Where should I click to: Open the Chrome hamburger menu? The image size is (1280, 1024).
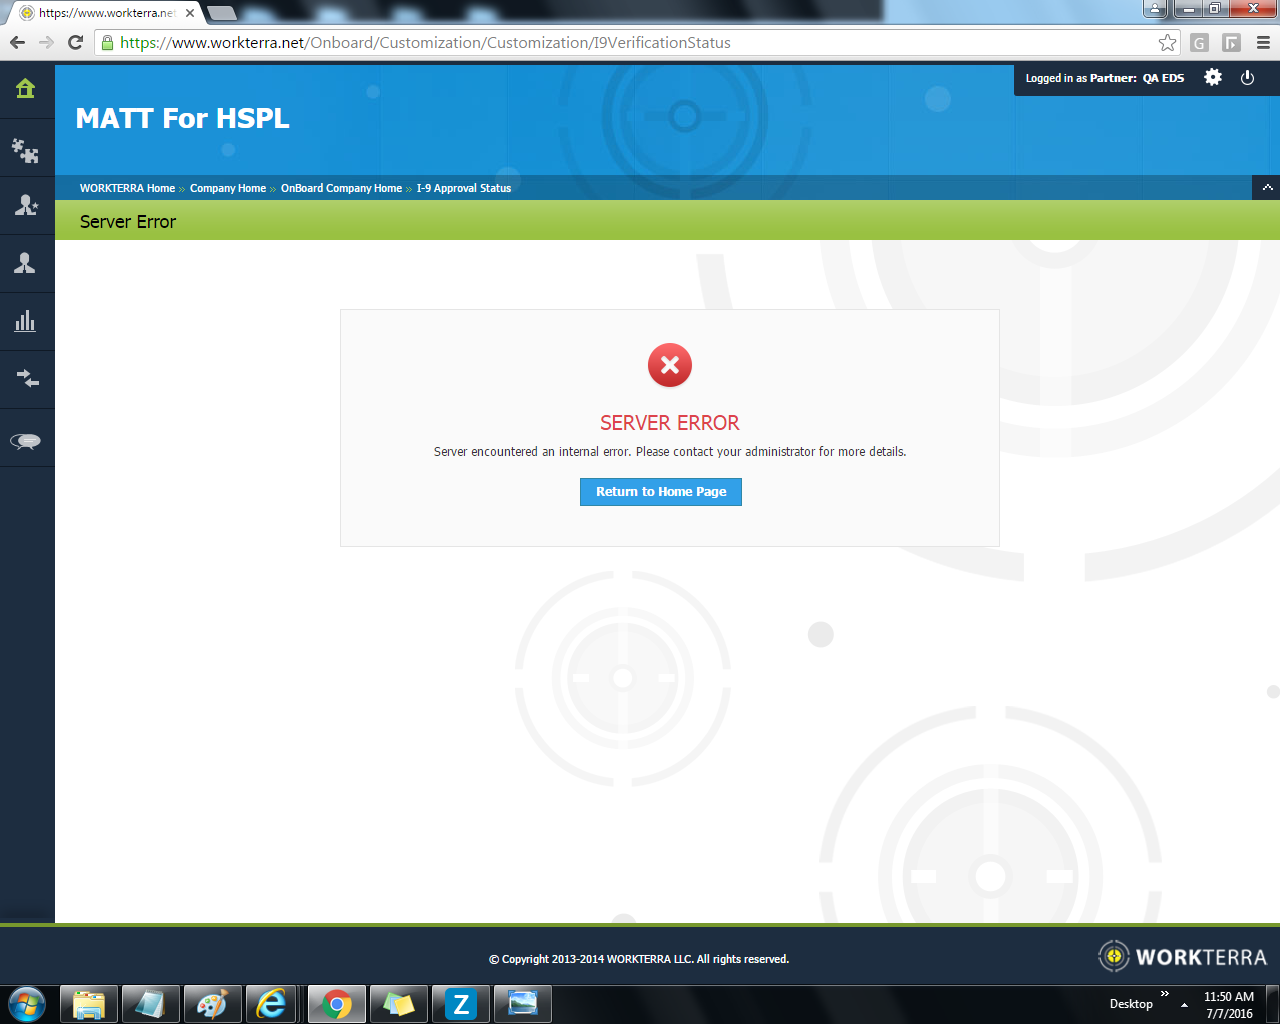coord(1263,43)
